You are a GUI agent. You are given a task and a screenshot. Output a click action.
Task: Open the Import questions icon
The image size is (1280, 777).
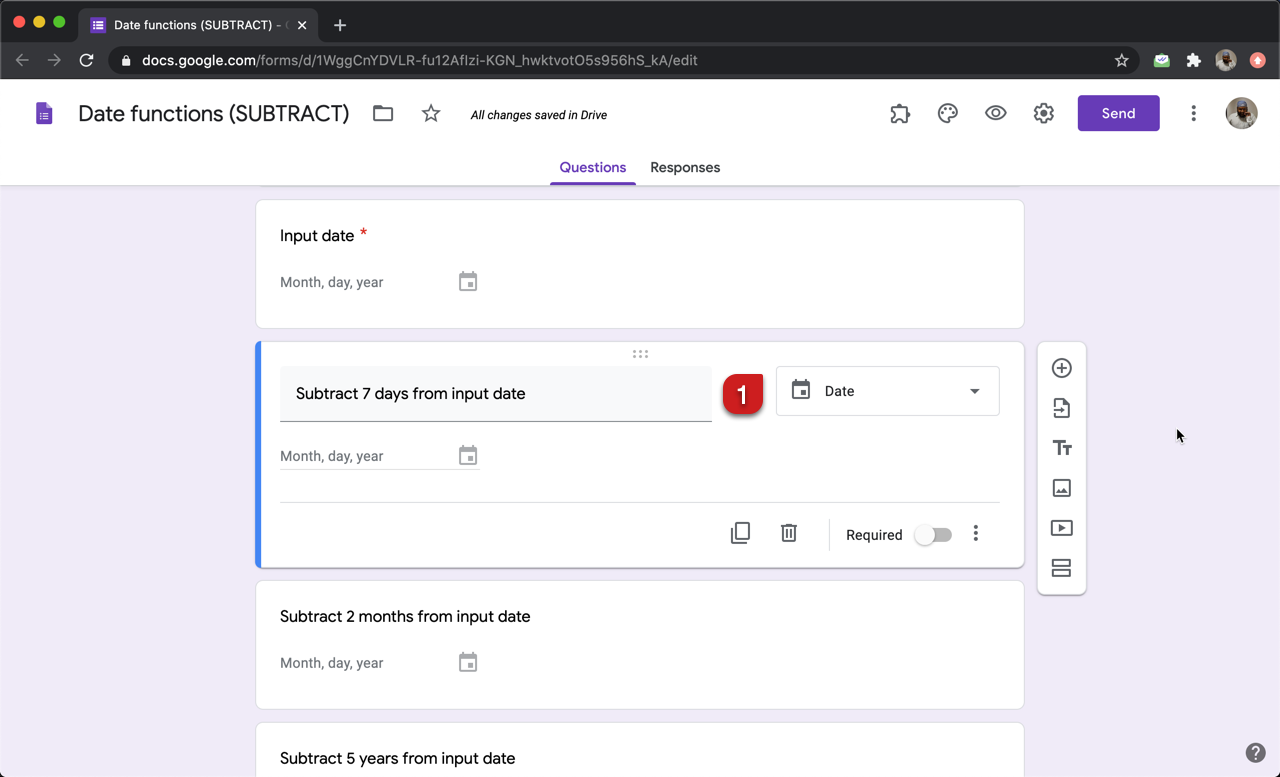click(1061, 408)
